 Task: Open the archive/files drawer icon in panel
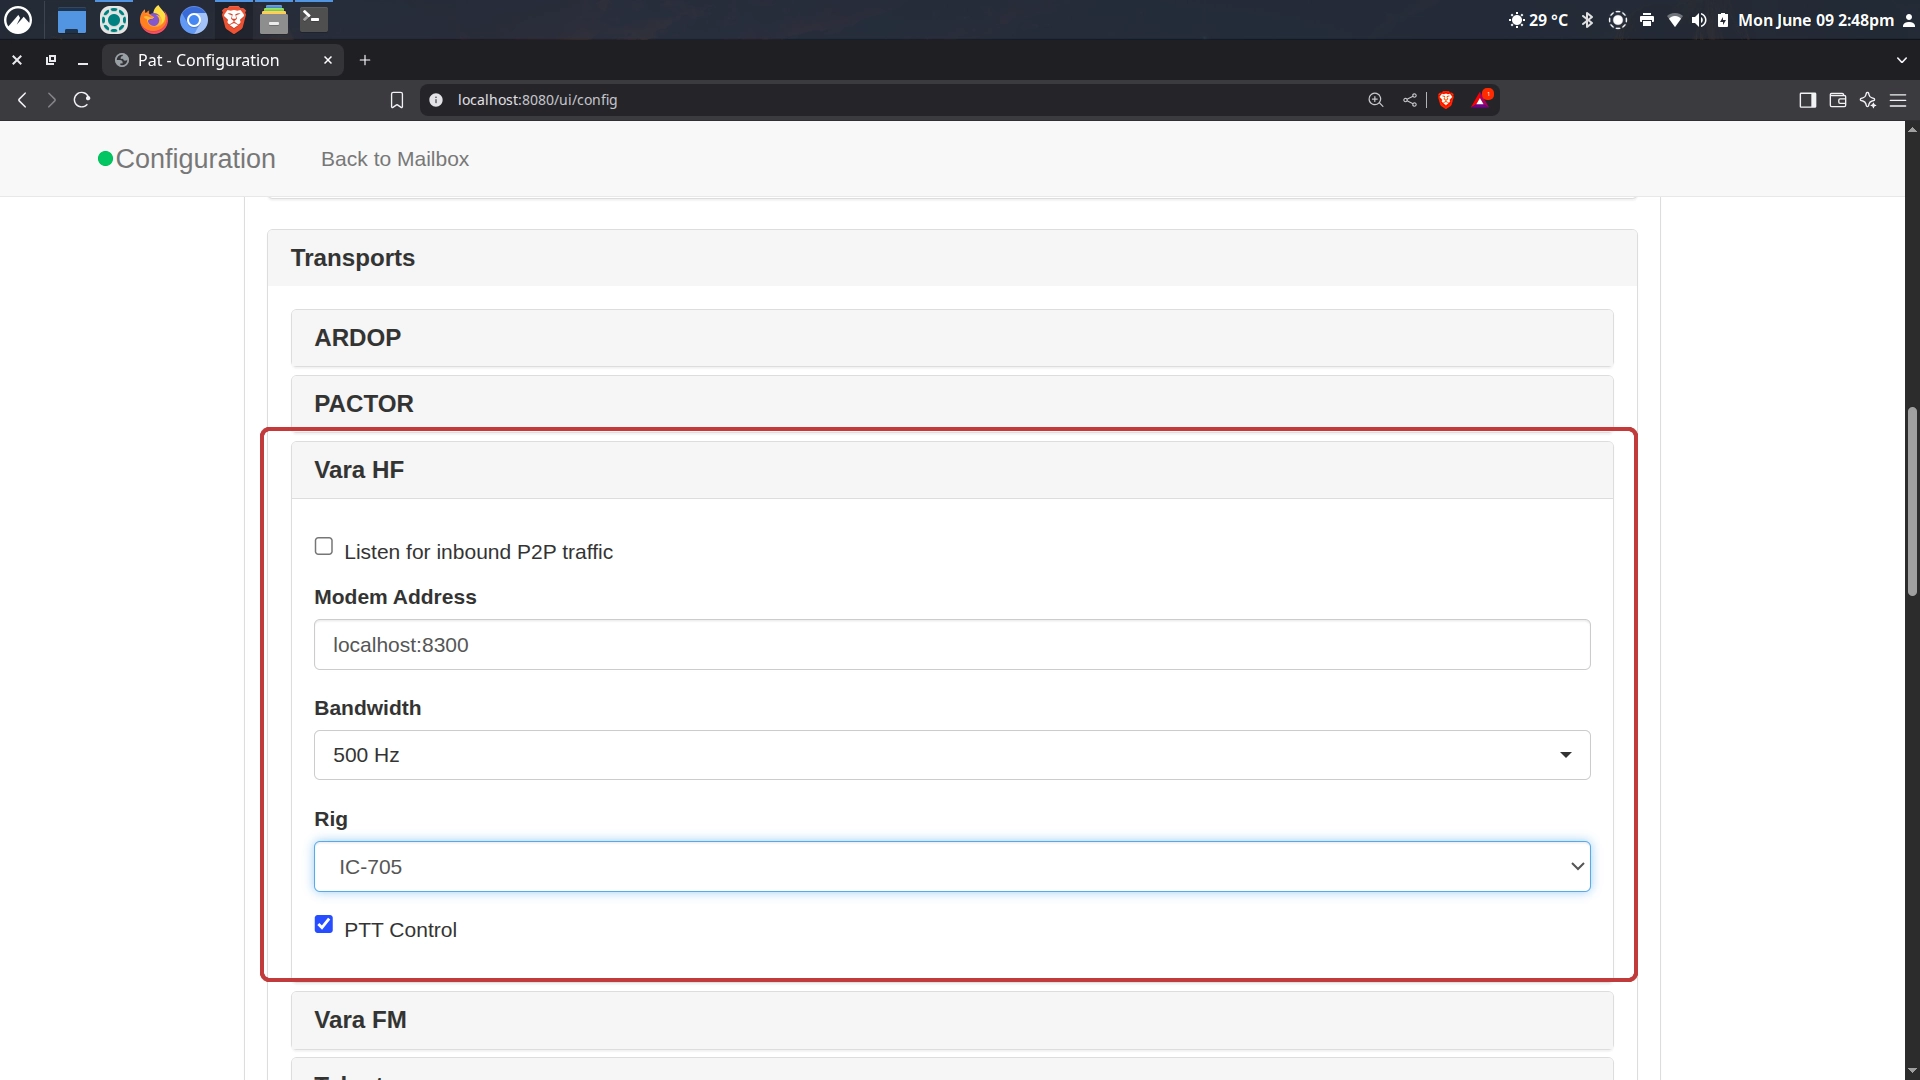[x=273, y=19]
